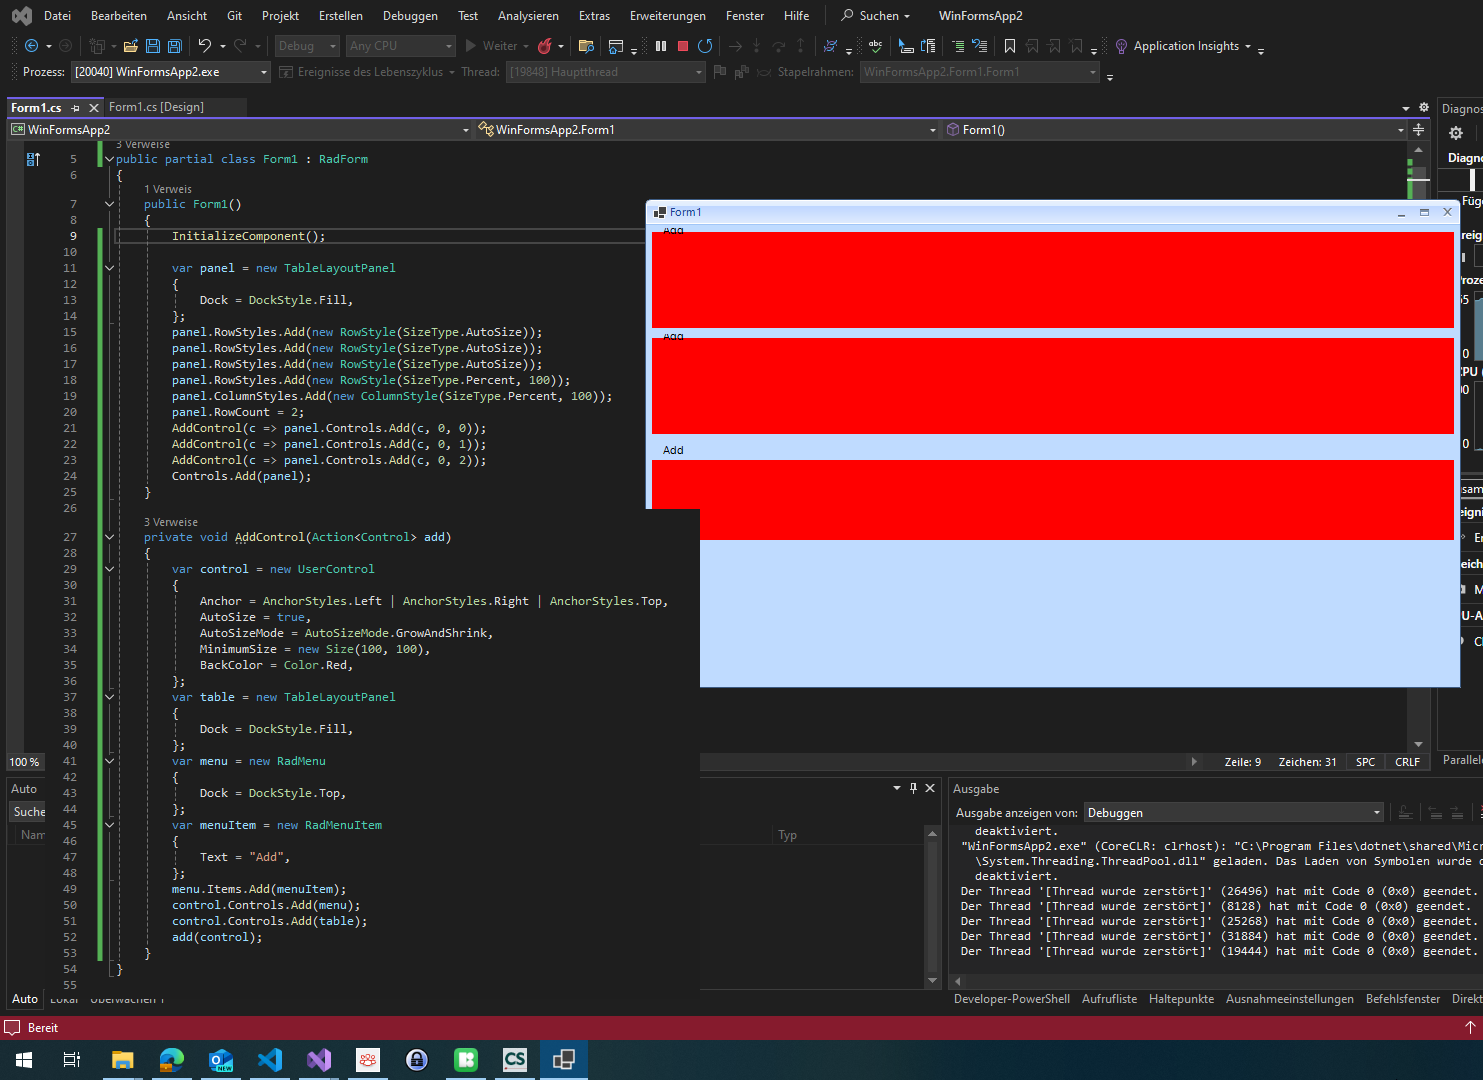Collapse the AddControl method at its outline arrow

click(109, 537)
